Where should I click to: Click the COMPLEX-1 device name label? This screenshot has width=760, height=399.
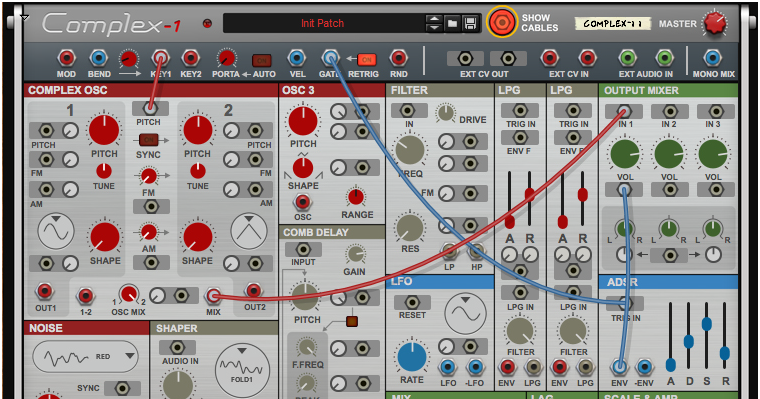tap(612, 23)
